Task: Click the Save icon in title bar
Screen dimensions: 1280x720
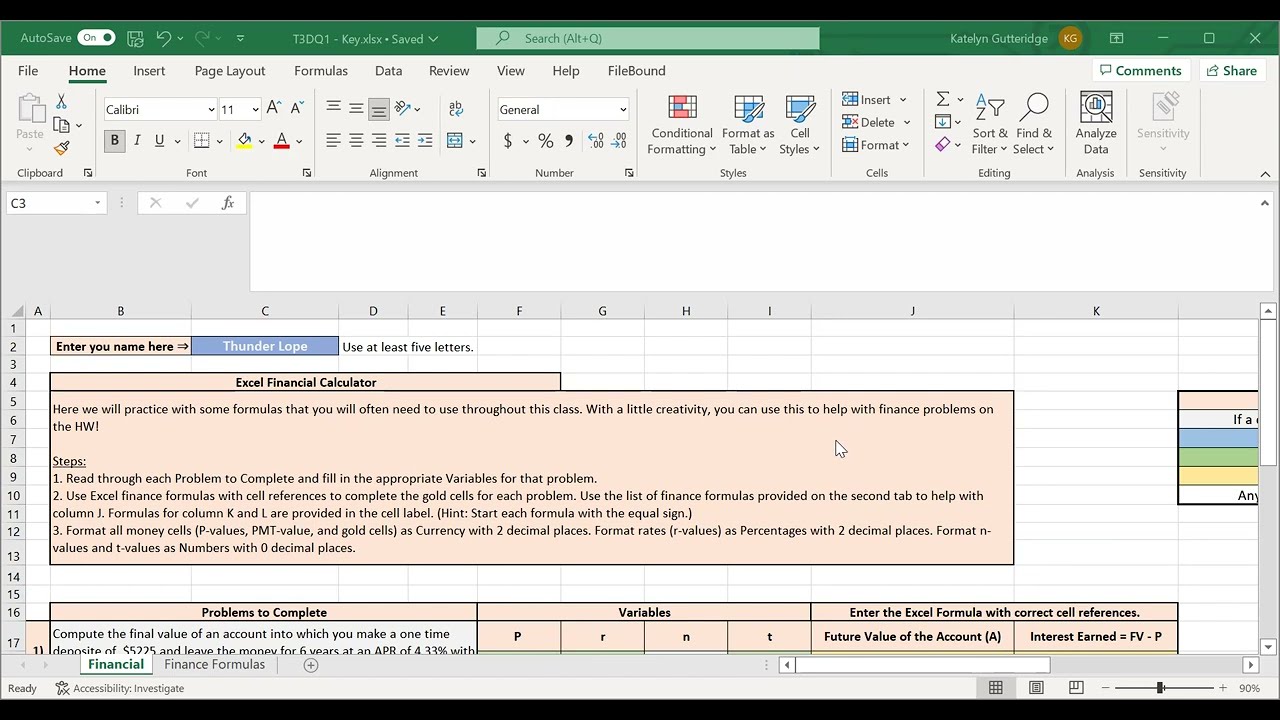Action: pos(136,38)
